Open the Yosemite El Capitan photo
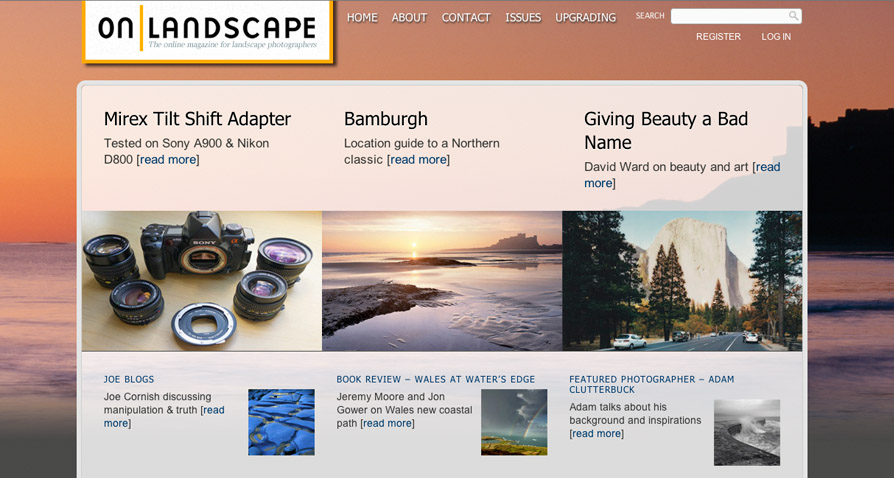This screenshot has width=894, height=478. click(682, 281)
